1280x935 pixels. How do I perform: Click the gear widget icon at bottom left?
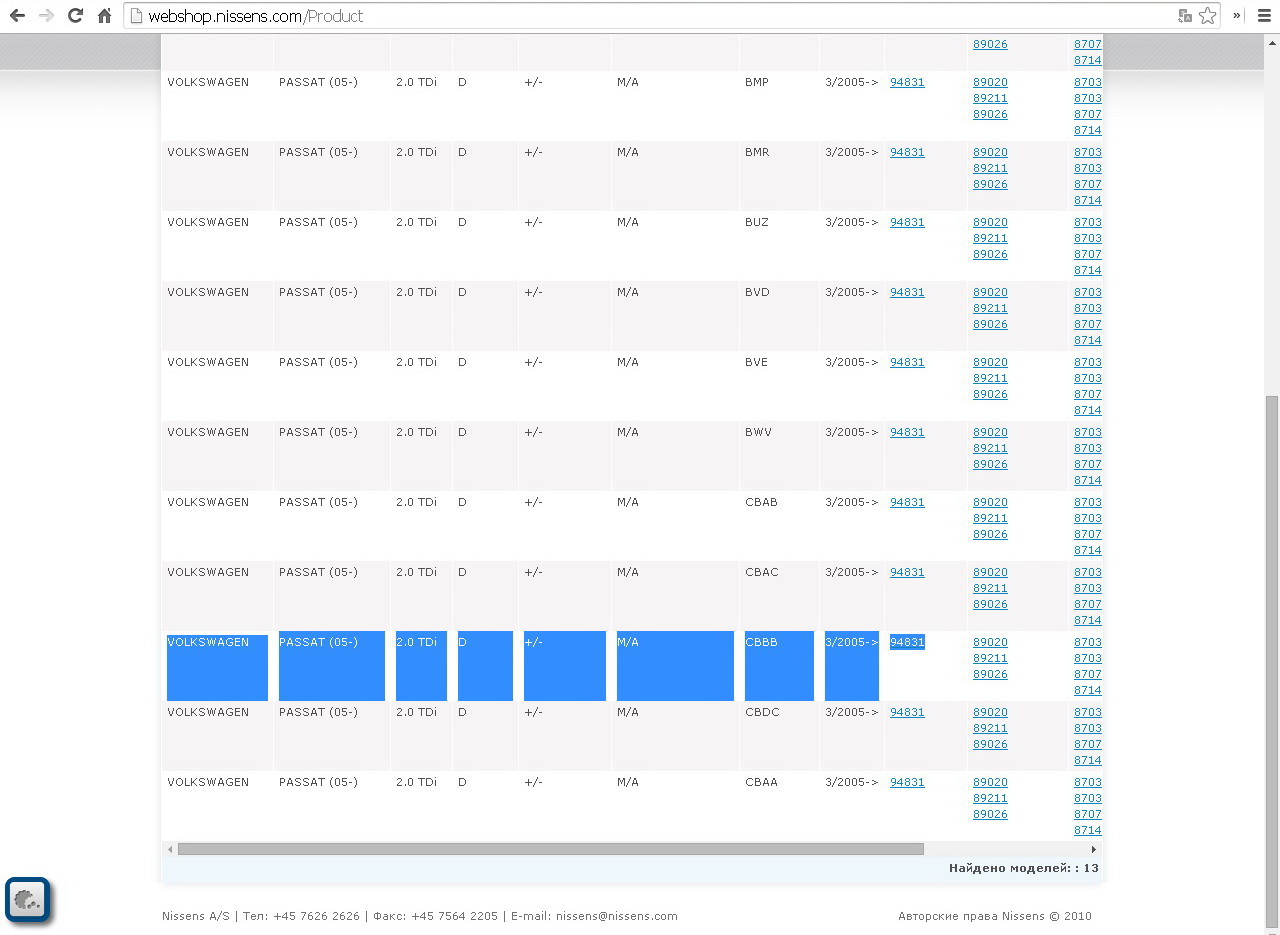coord(27,899)
